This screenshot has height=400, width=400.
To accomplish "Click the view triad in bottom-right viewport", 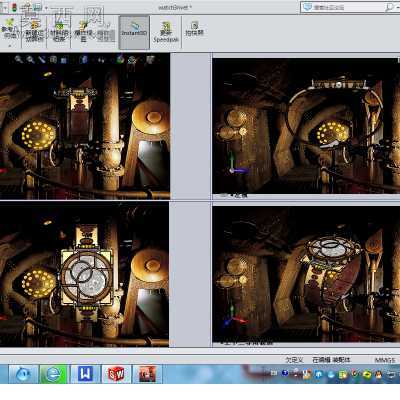I will point(235,315).
